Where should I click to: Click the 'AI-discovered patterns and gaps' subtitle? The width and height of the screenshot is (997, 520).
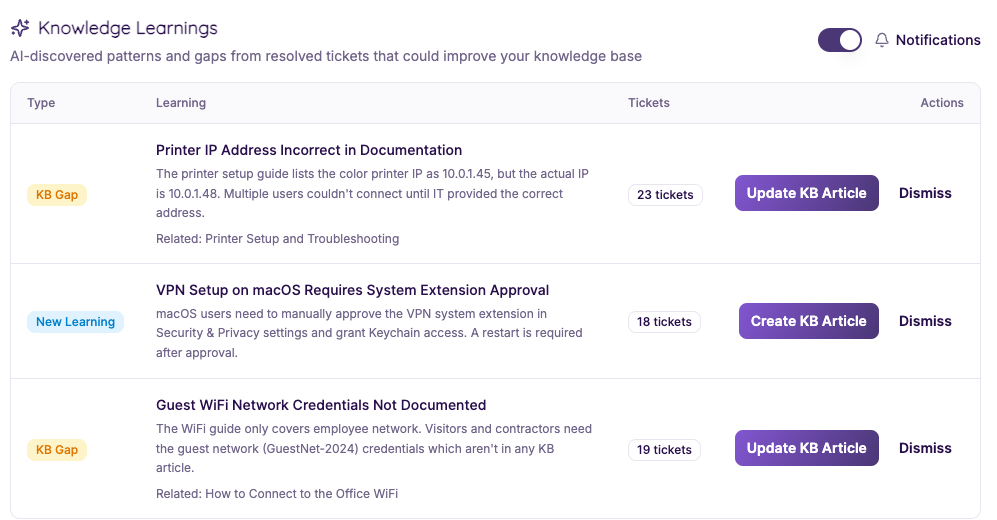coord(326,57)
